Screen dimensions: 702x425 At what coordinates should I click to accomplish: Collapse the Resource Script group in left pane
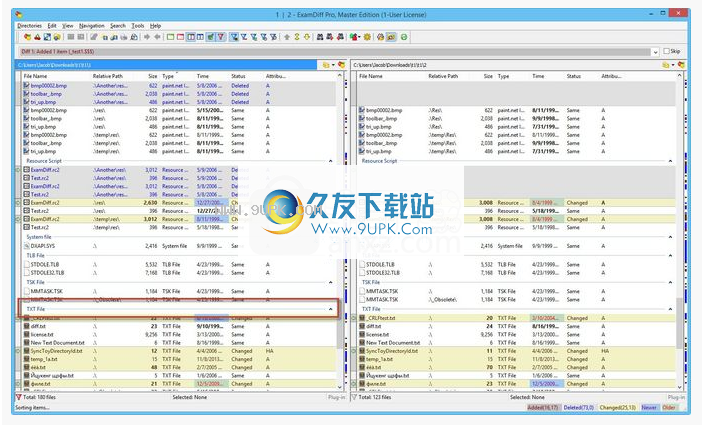(330, 161)
